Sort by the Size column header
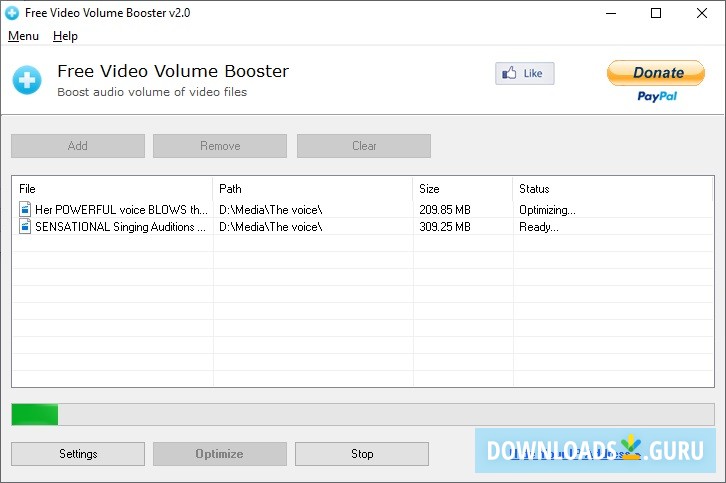726x483 pixels. click(x=463, y=189)
